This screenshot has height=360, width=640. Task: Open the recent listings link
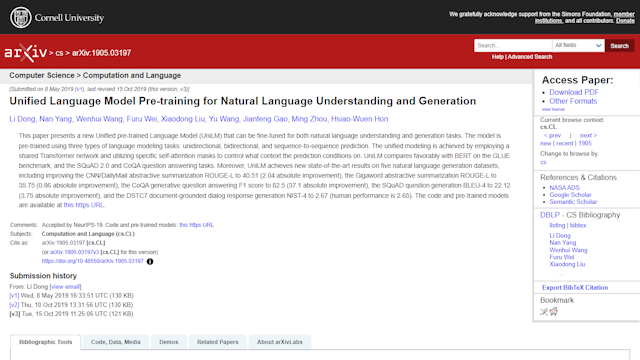(564, 144)
